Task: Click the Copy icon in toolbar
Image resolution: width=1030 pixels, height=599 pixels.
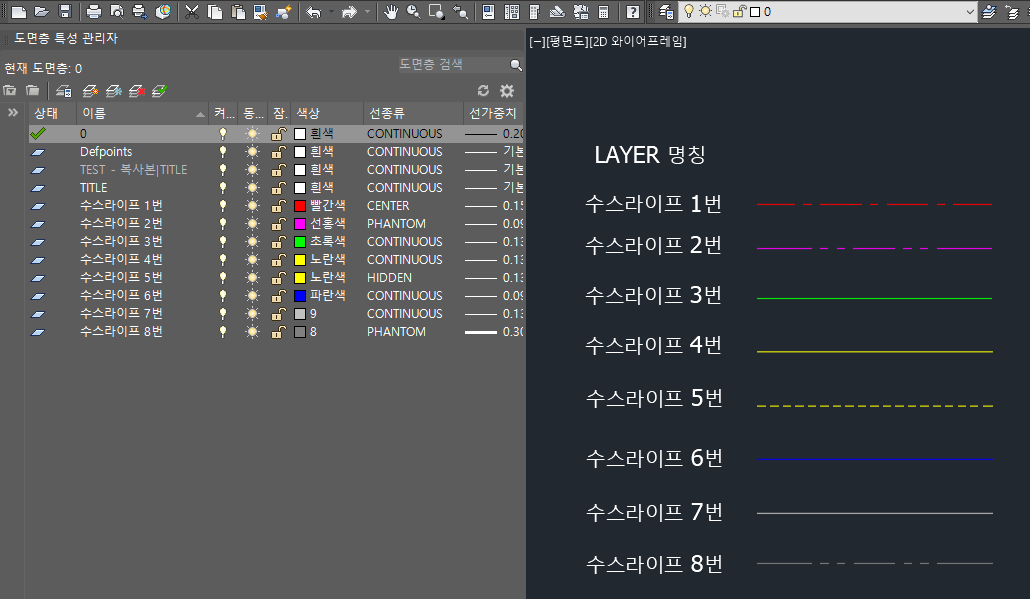Action: 215,11
